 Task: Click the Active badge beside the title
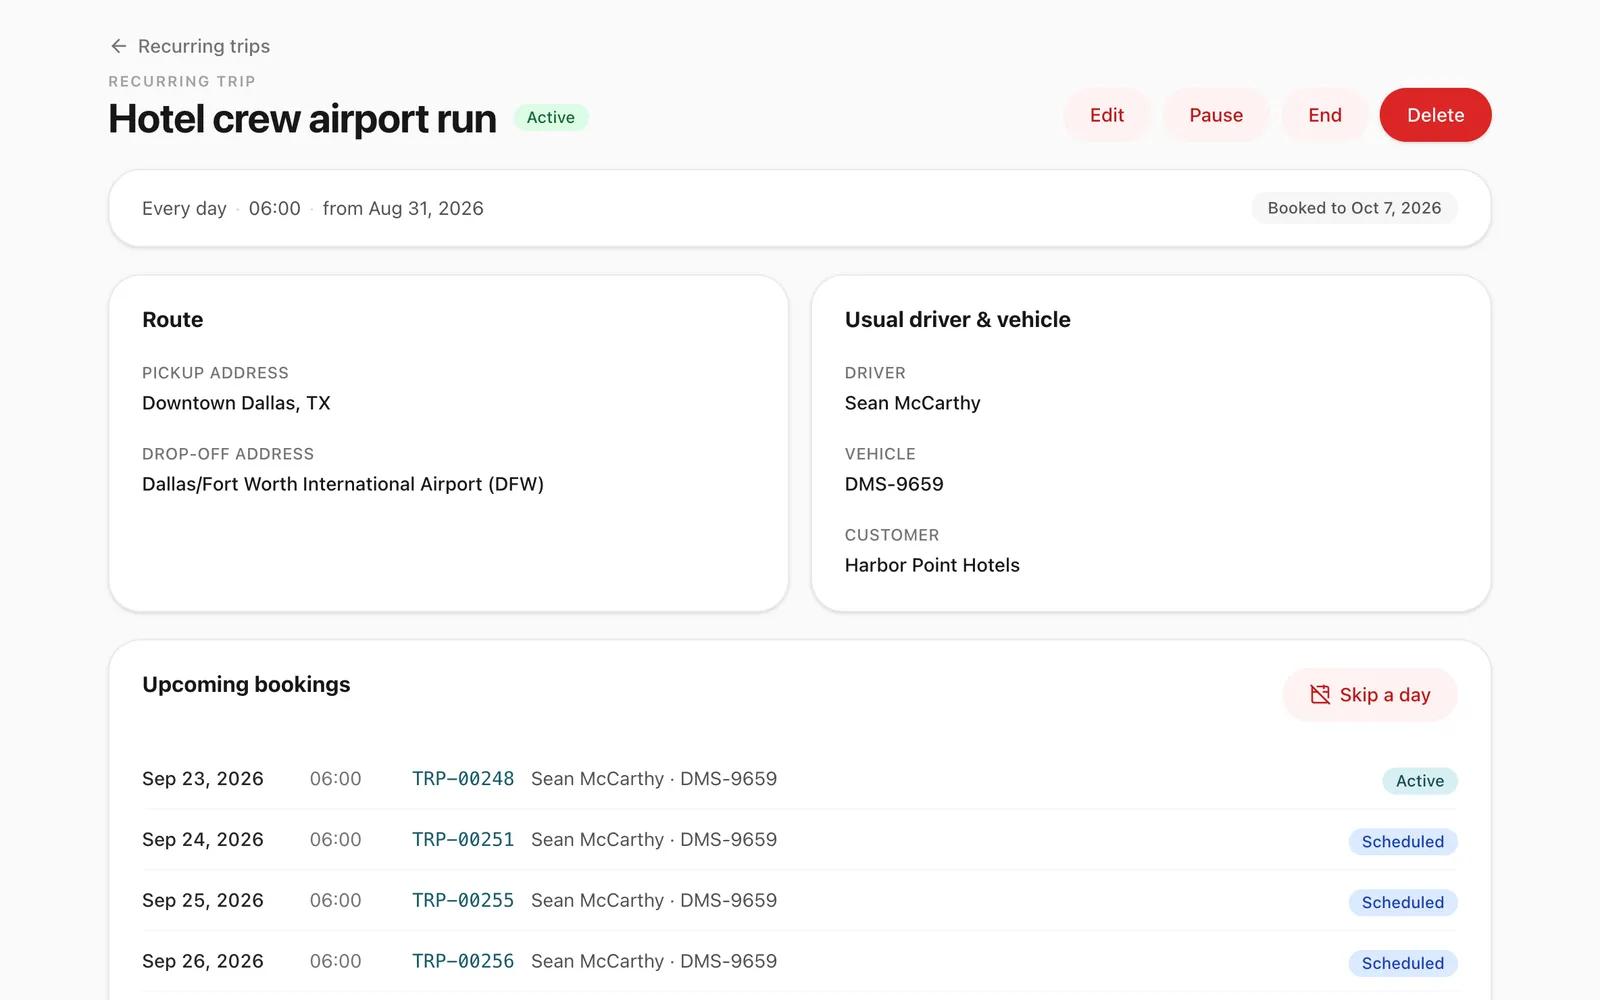(551, 117)
